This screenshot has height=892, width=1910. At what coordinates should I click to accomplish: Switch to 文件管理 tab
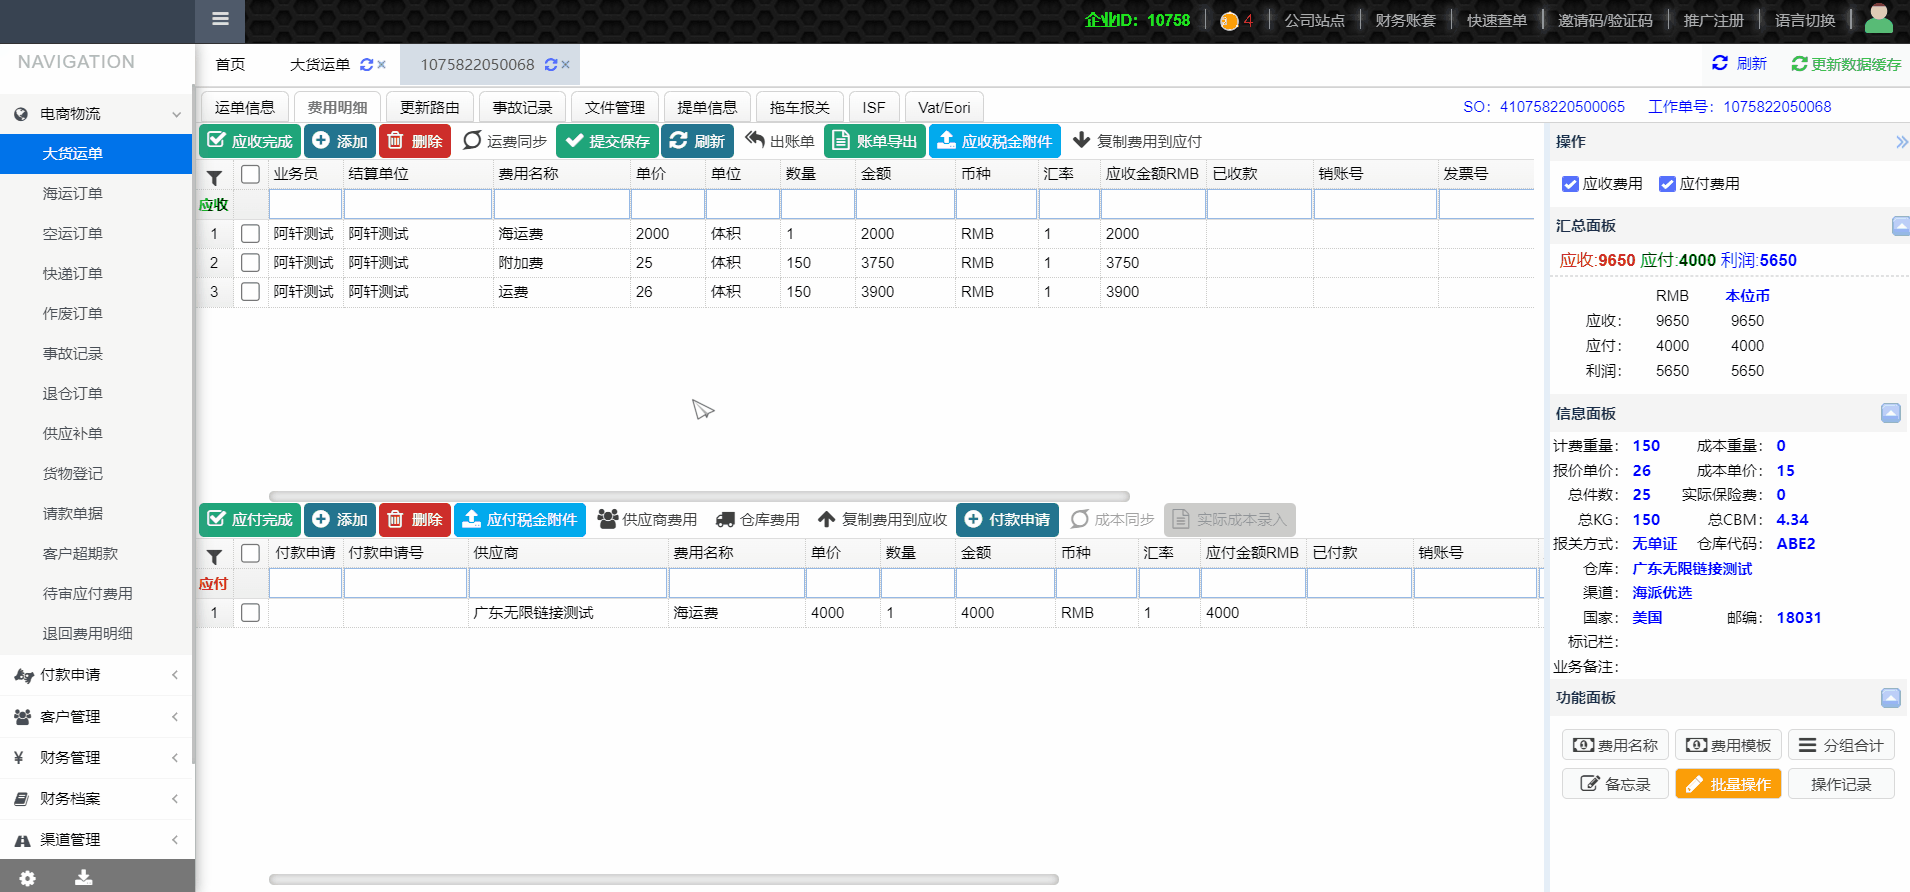coord(615,107)
